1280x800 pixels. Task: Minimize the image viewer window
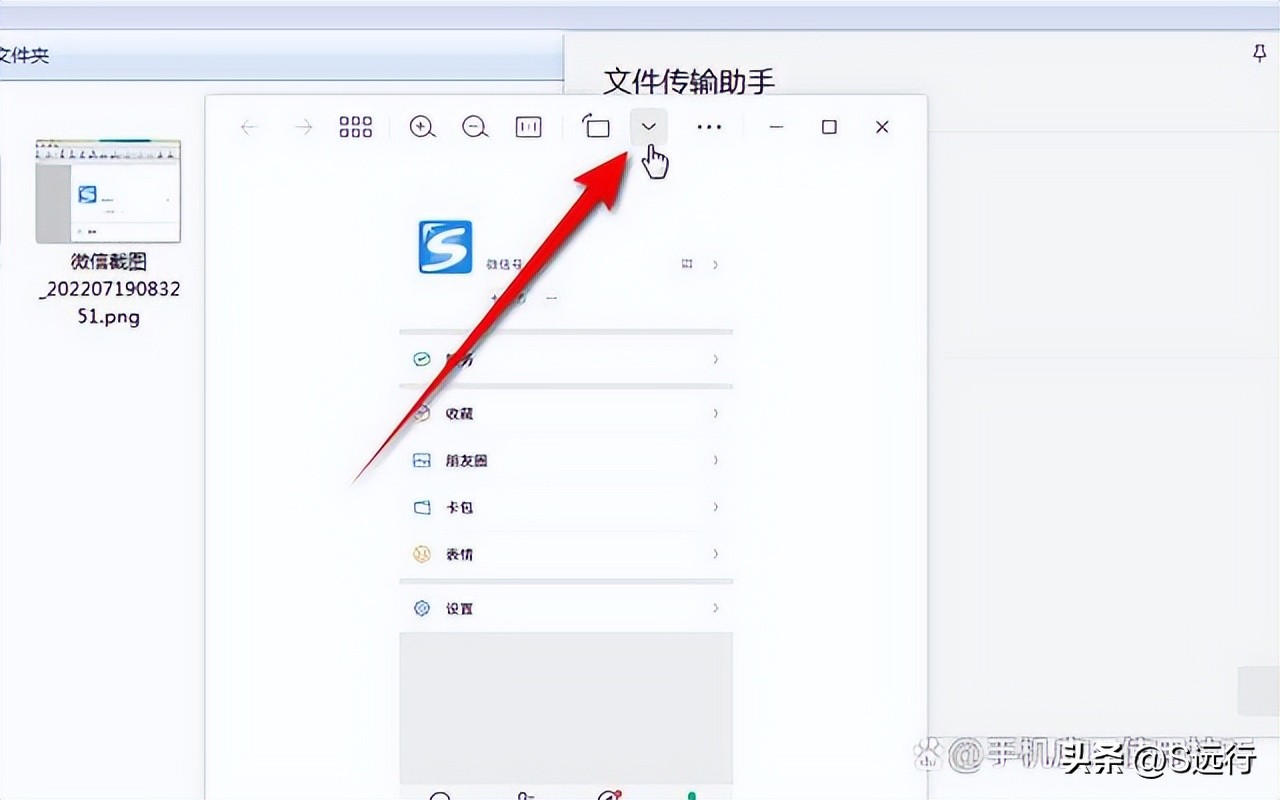[776, 127]
